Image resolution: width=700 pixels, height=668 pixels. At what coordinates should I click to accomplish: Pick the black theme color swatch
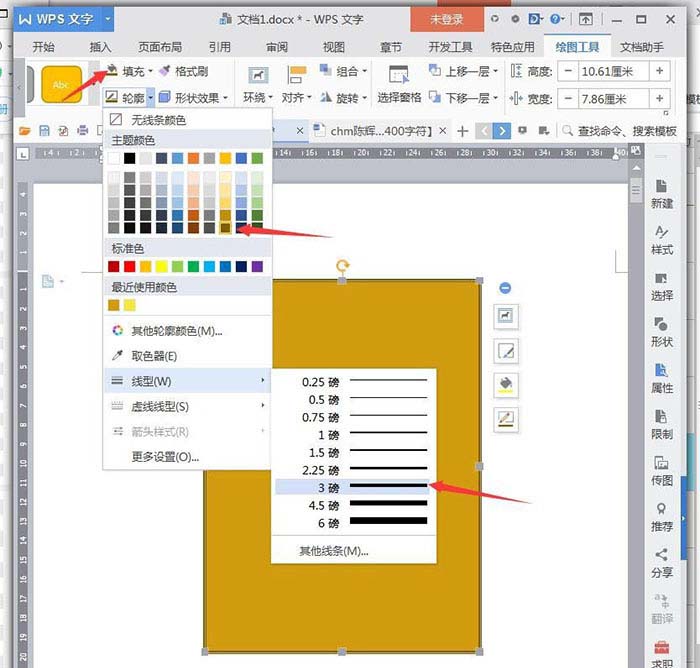click(x=129, y=158)
